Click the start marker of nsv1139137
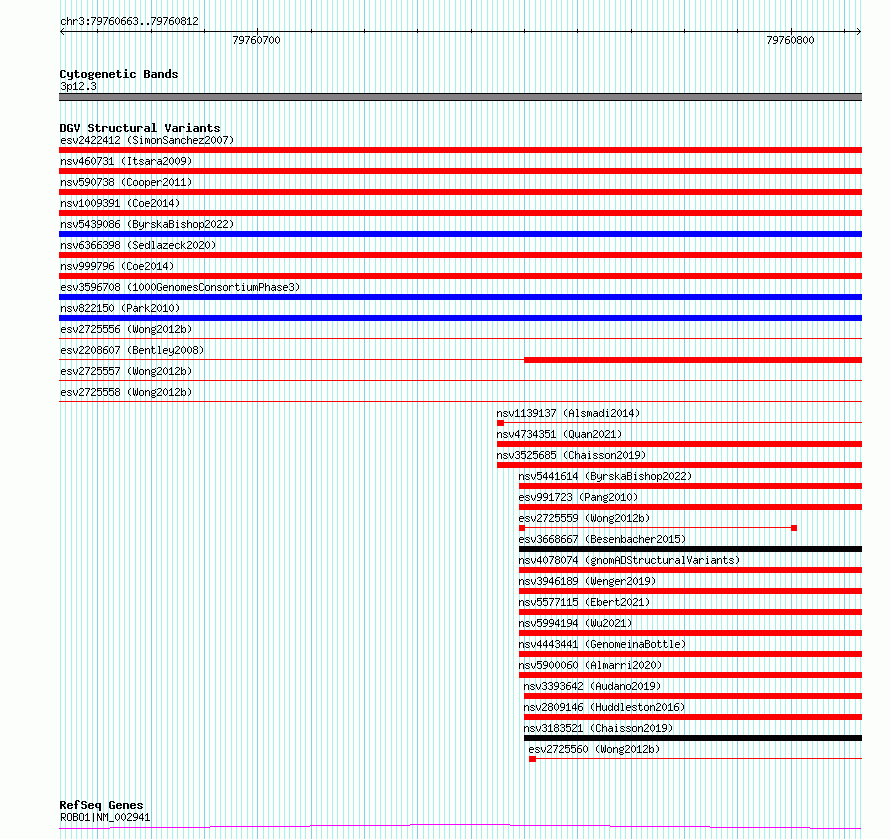The image size is (890, 839). pyautogui.click(x=501, y=423)
